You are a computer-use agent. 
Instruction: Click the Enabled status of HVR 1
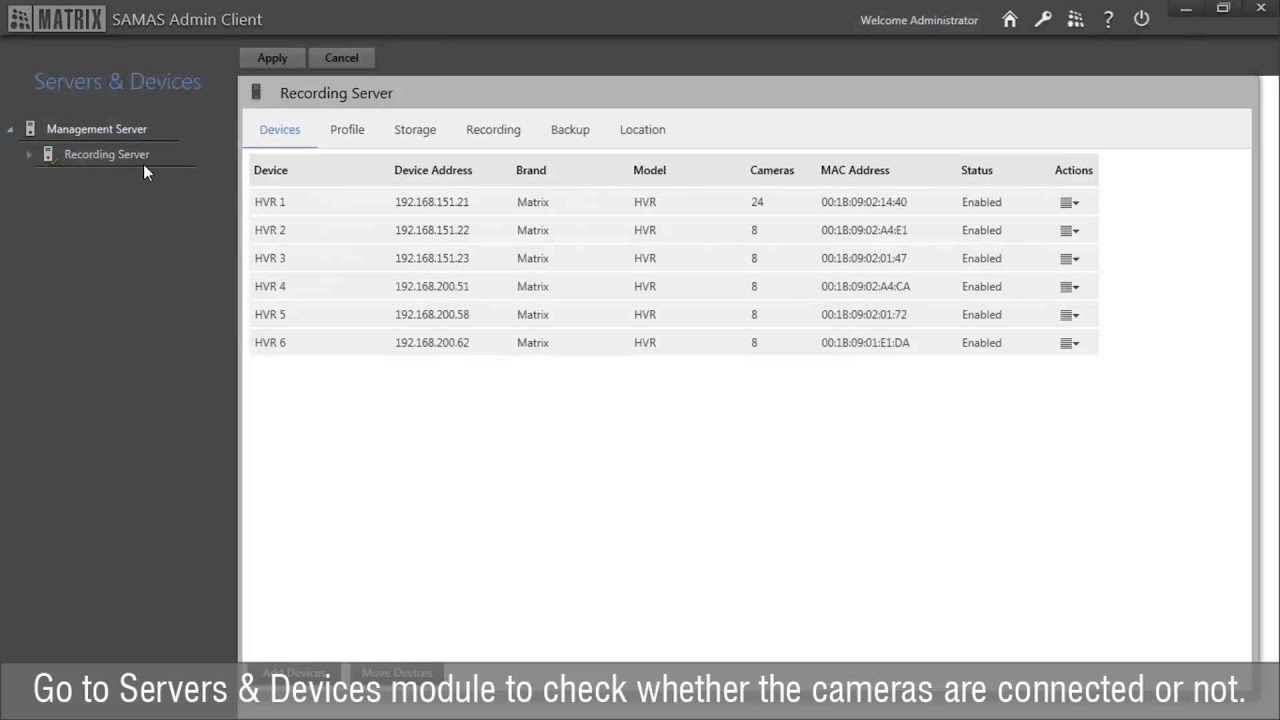click(982, 202)
